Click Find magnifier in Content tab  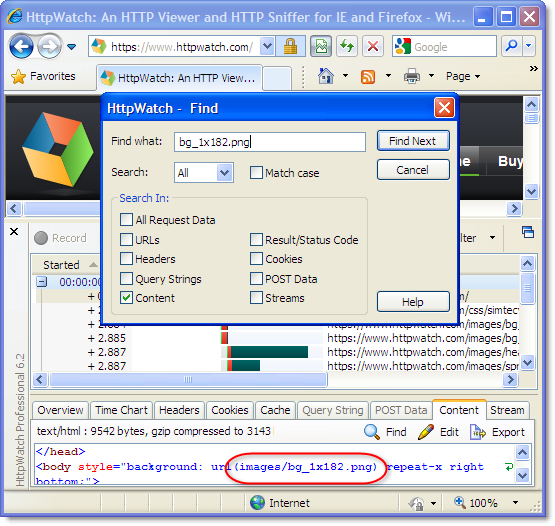(372, 431)
